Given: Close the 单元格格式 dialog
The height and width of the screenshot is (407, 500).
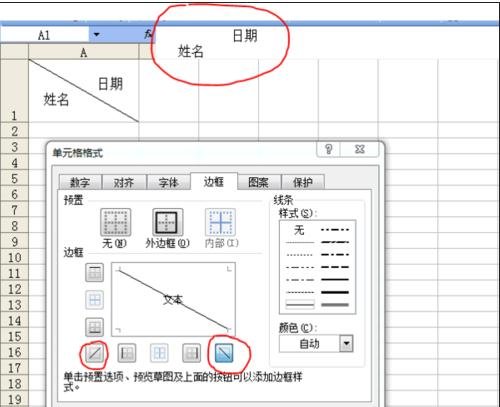Looking at the screenshot, I should (360, 149).
